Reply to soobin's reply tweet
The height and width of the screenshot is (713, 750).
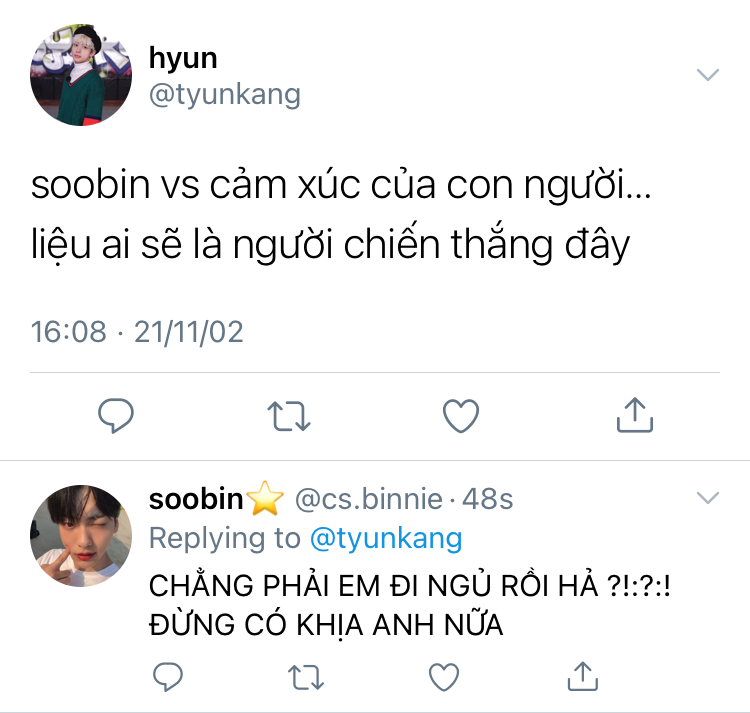[168, 677]
